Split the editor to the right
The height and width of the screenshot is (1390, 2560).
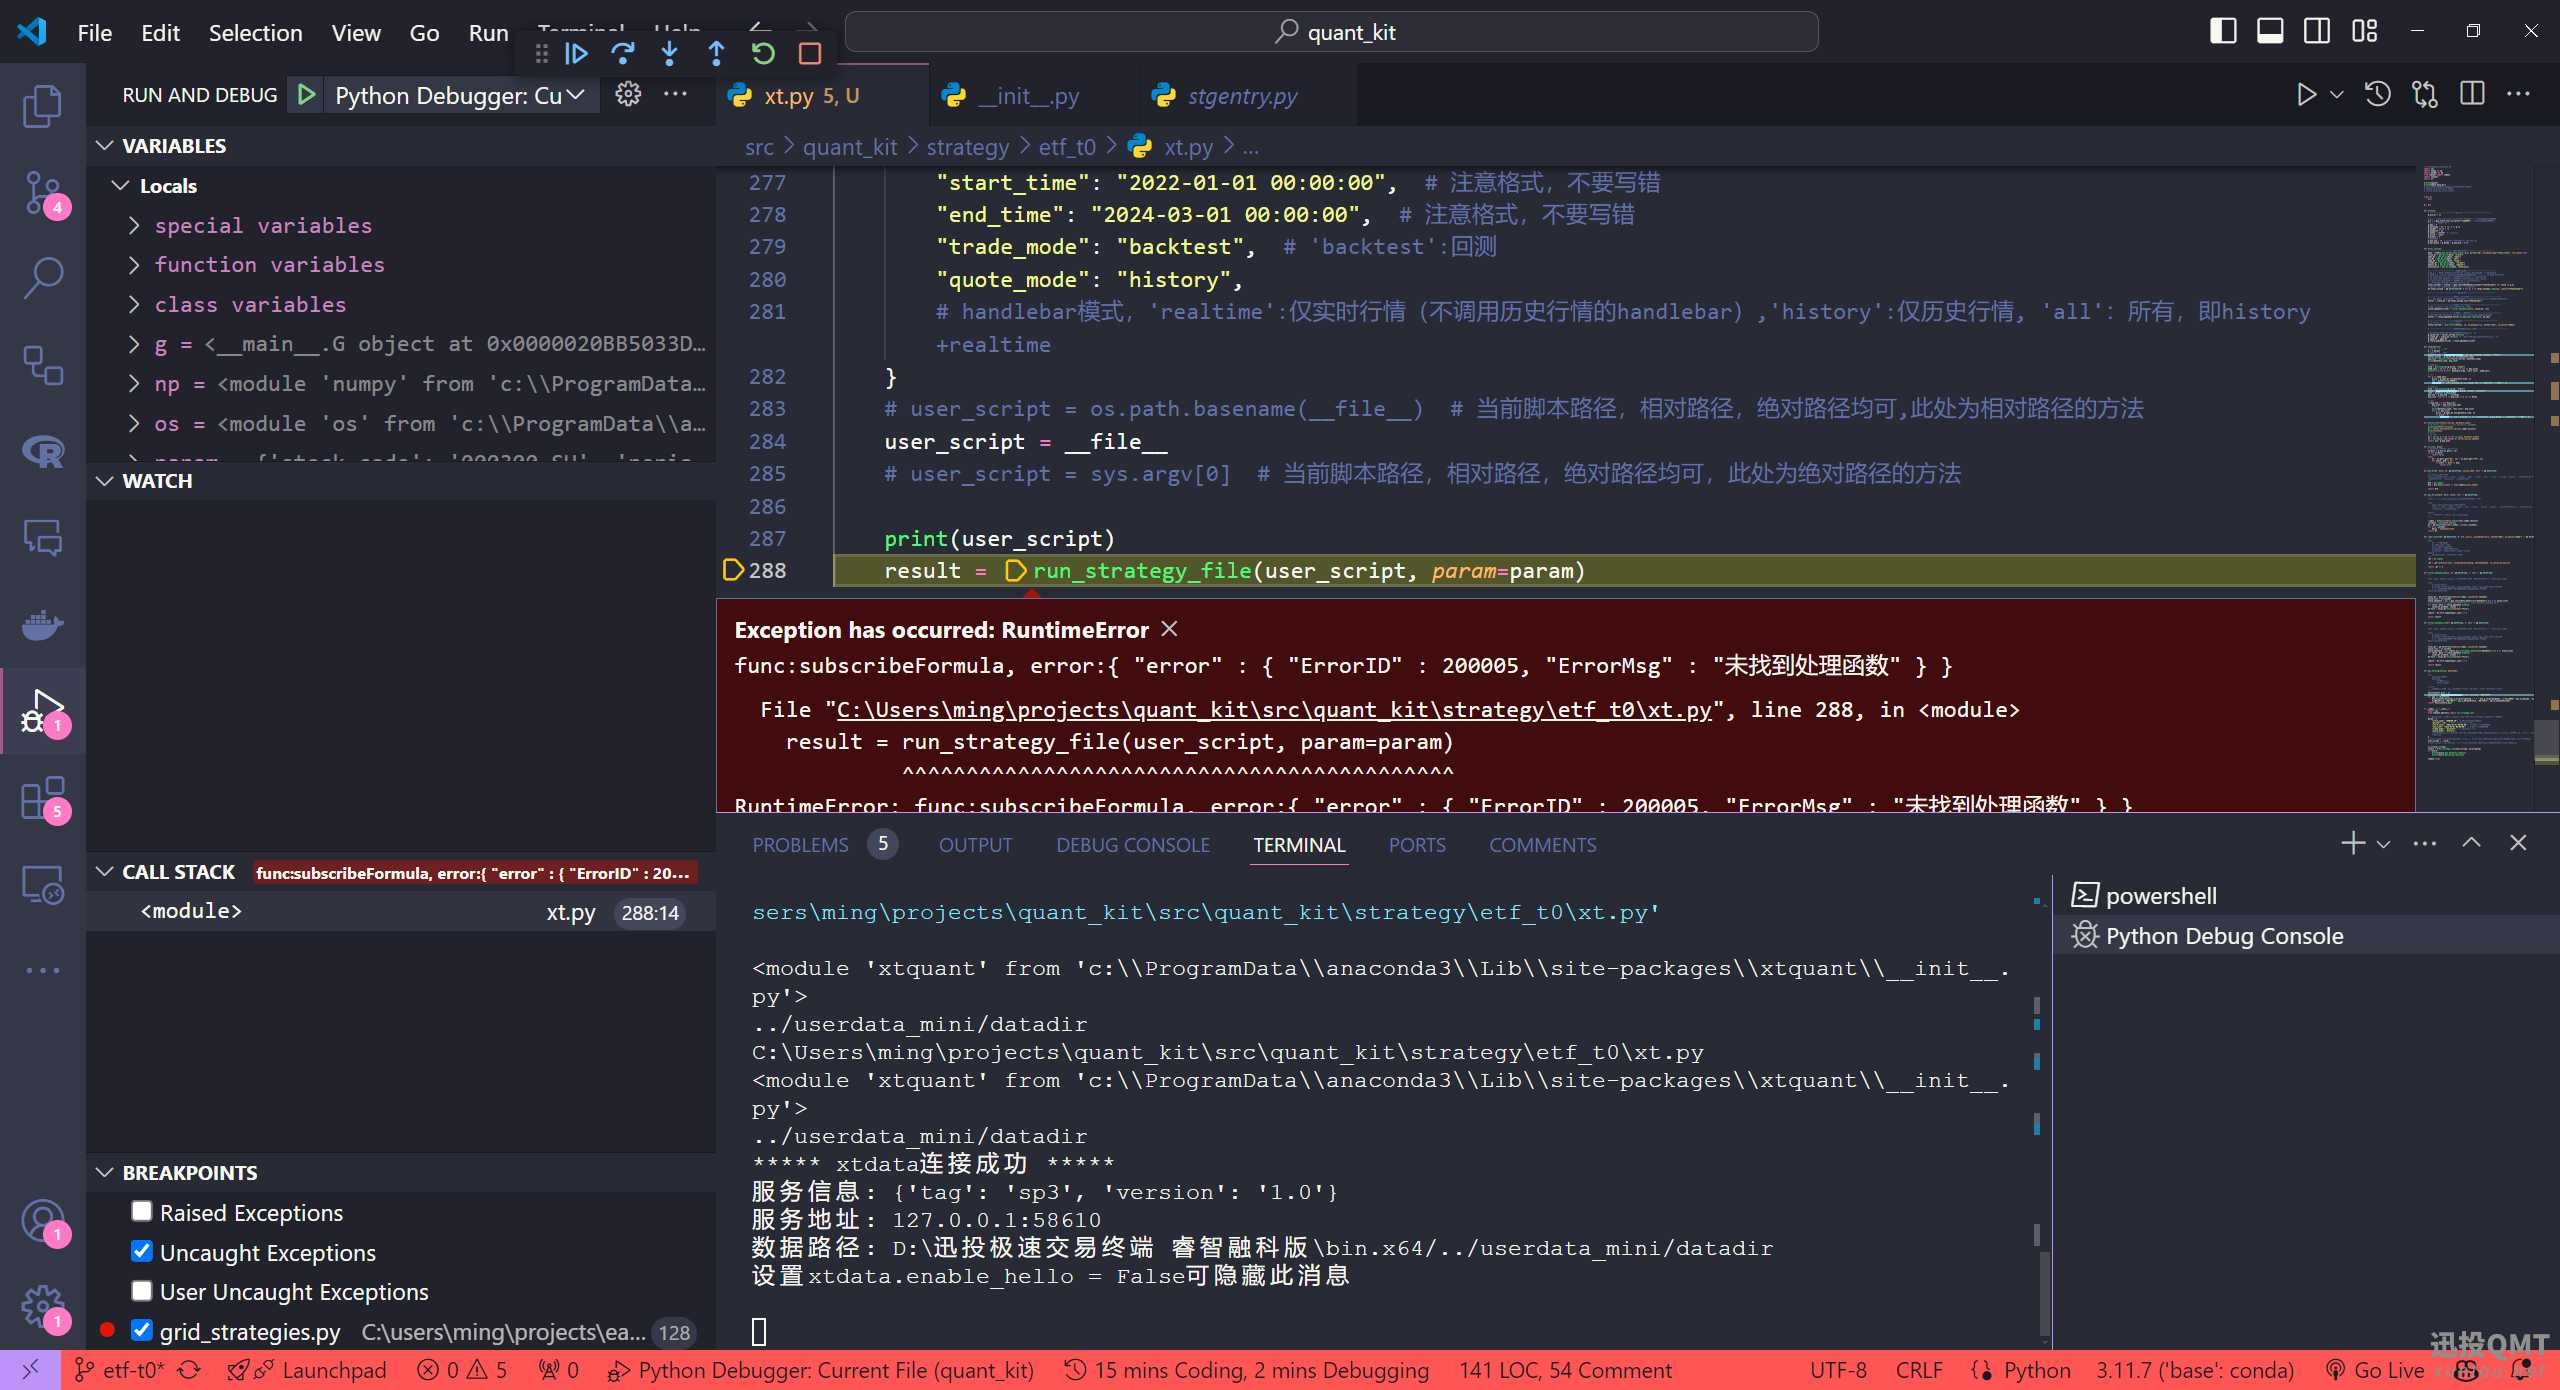(x=2472, y=94)
